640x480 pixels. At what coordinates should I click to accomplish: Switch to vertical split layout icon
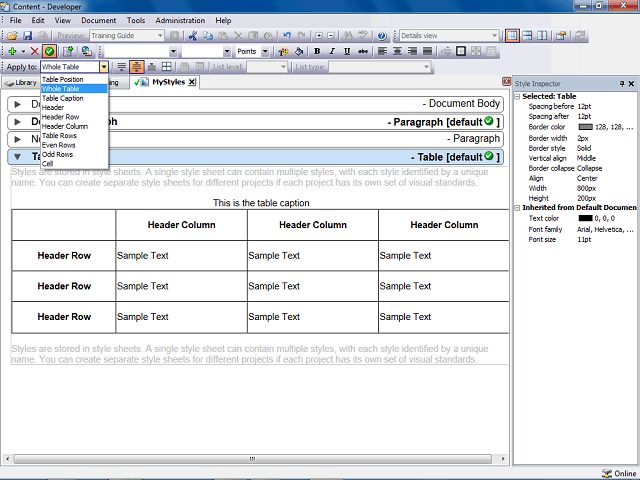click(x=542, y=36)
